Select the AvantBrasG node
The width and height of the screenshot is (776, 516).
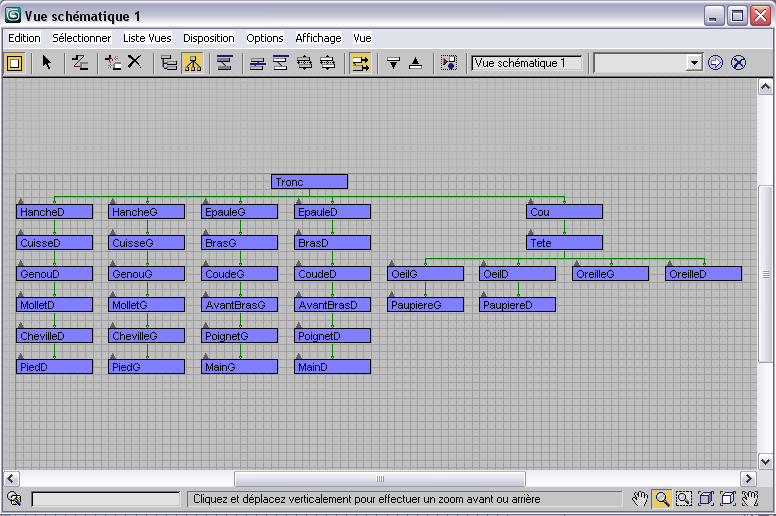coord(240,305)
